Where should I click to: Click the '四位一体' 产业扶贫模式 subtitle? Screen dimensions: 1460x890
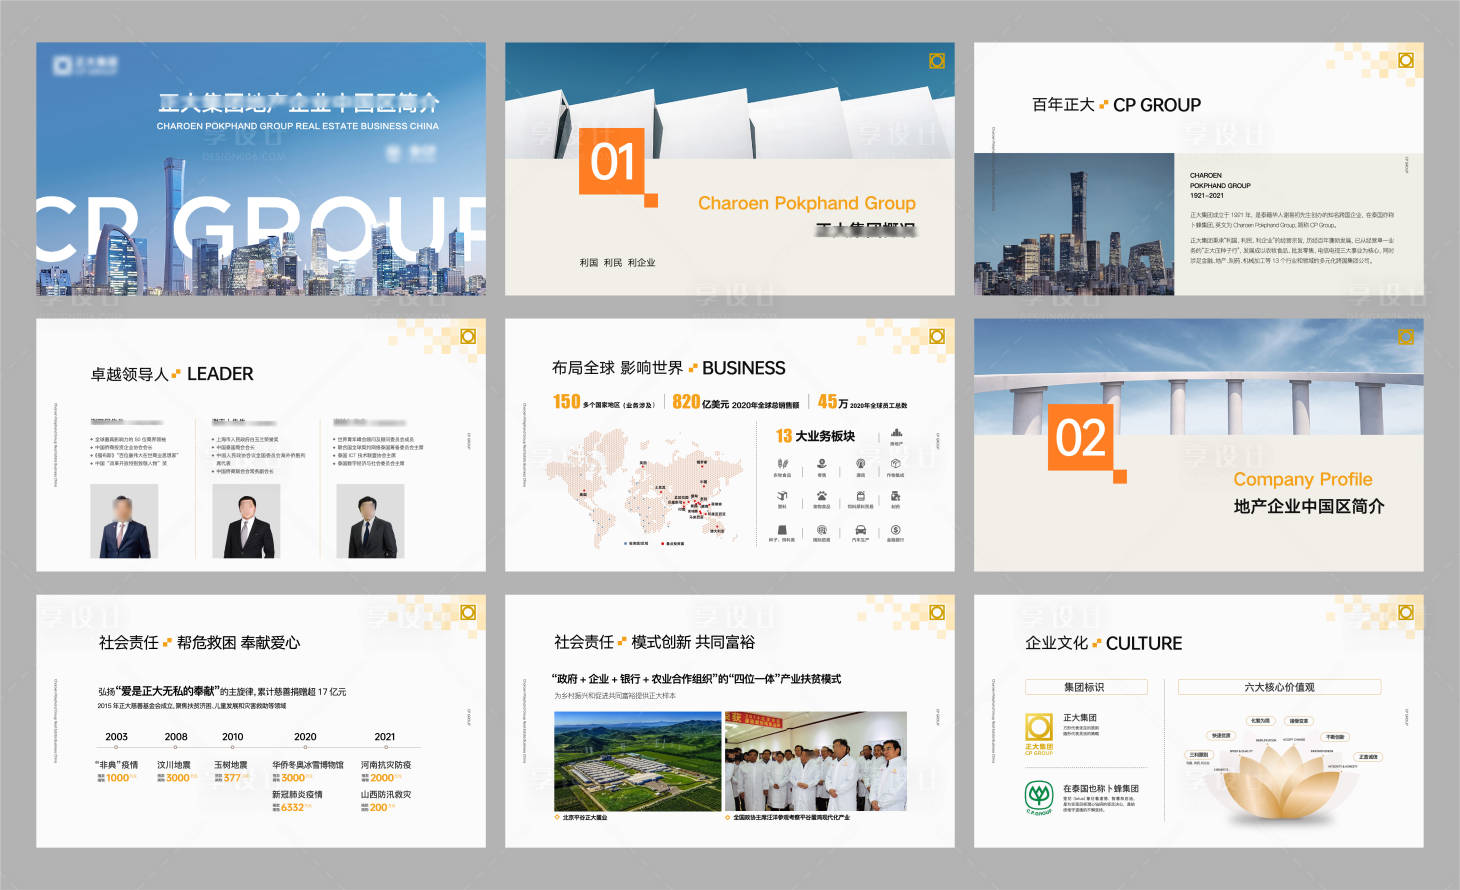[696, 679]
